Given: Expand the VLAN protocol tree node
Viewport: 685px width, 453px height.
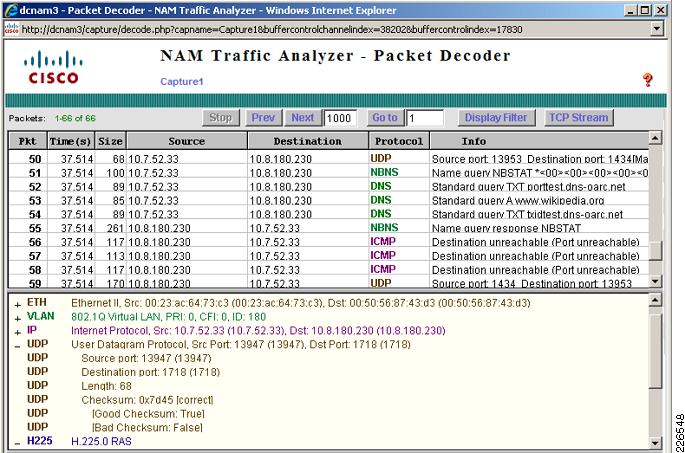Looking at the screenshot, I should coord(17,319).
